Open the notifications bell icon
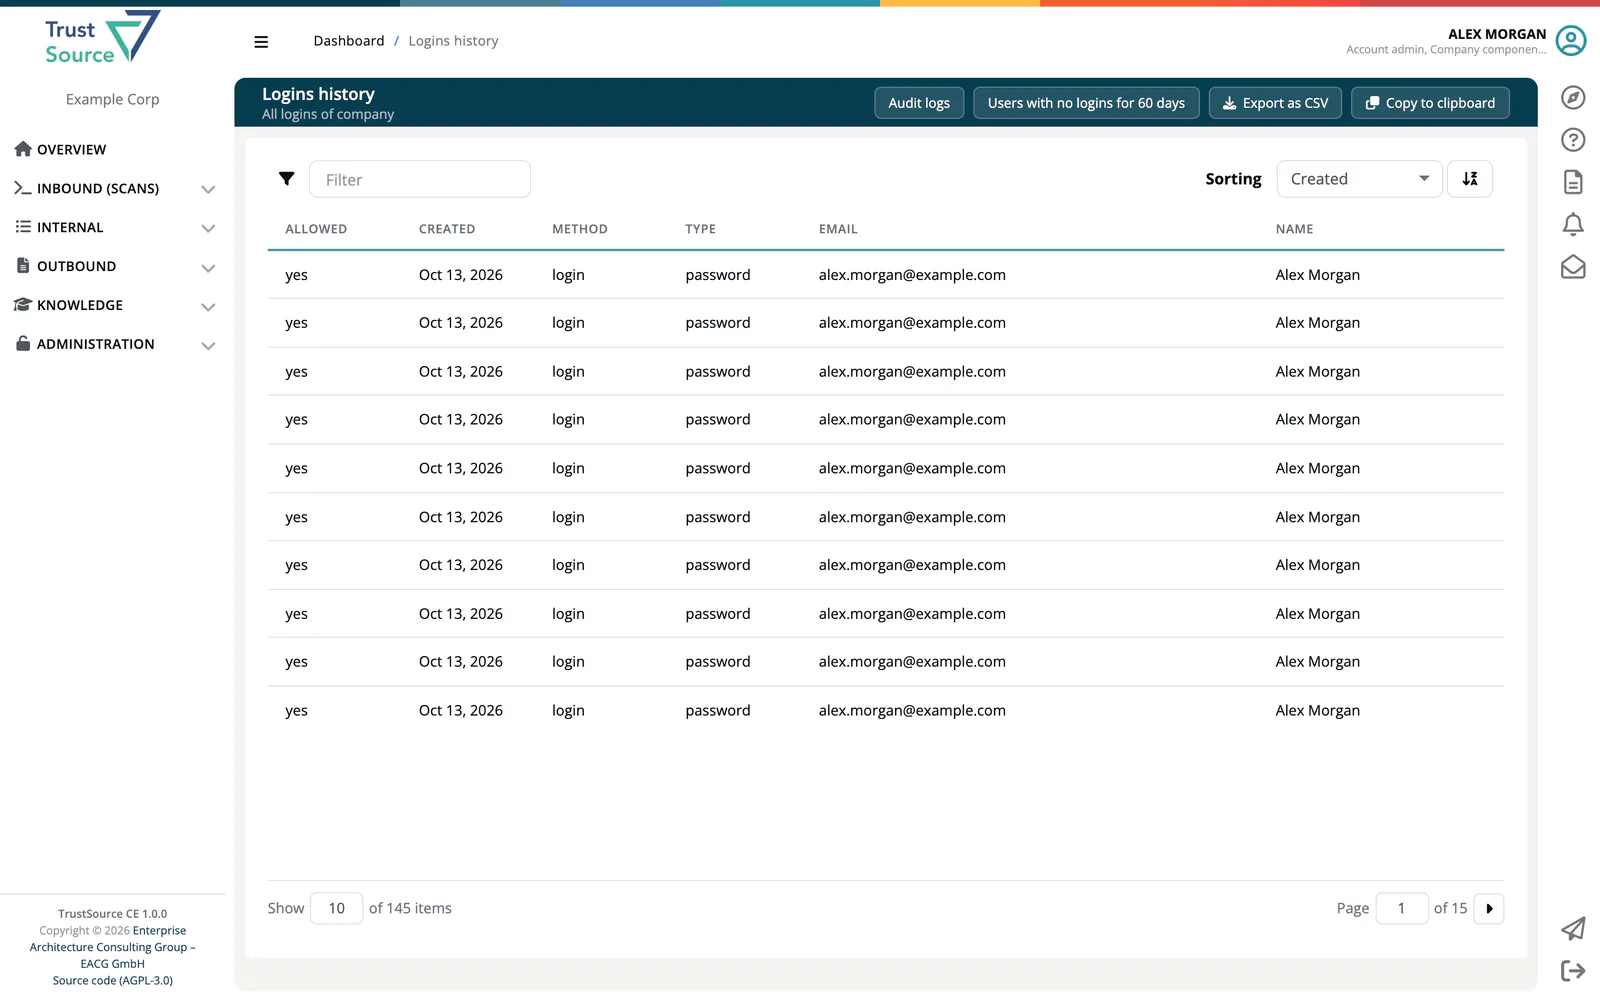The image size is (1600, 1000). (1573, 225)
